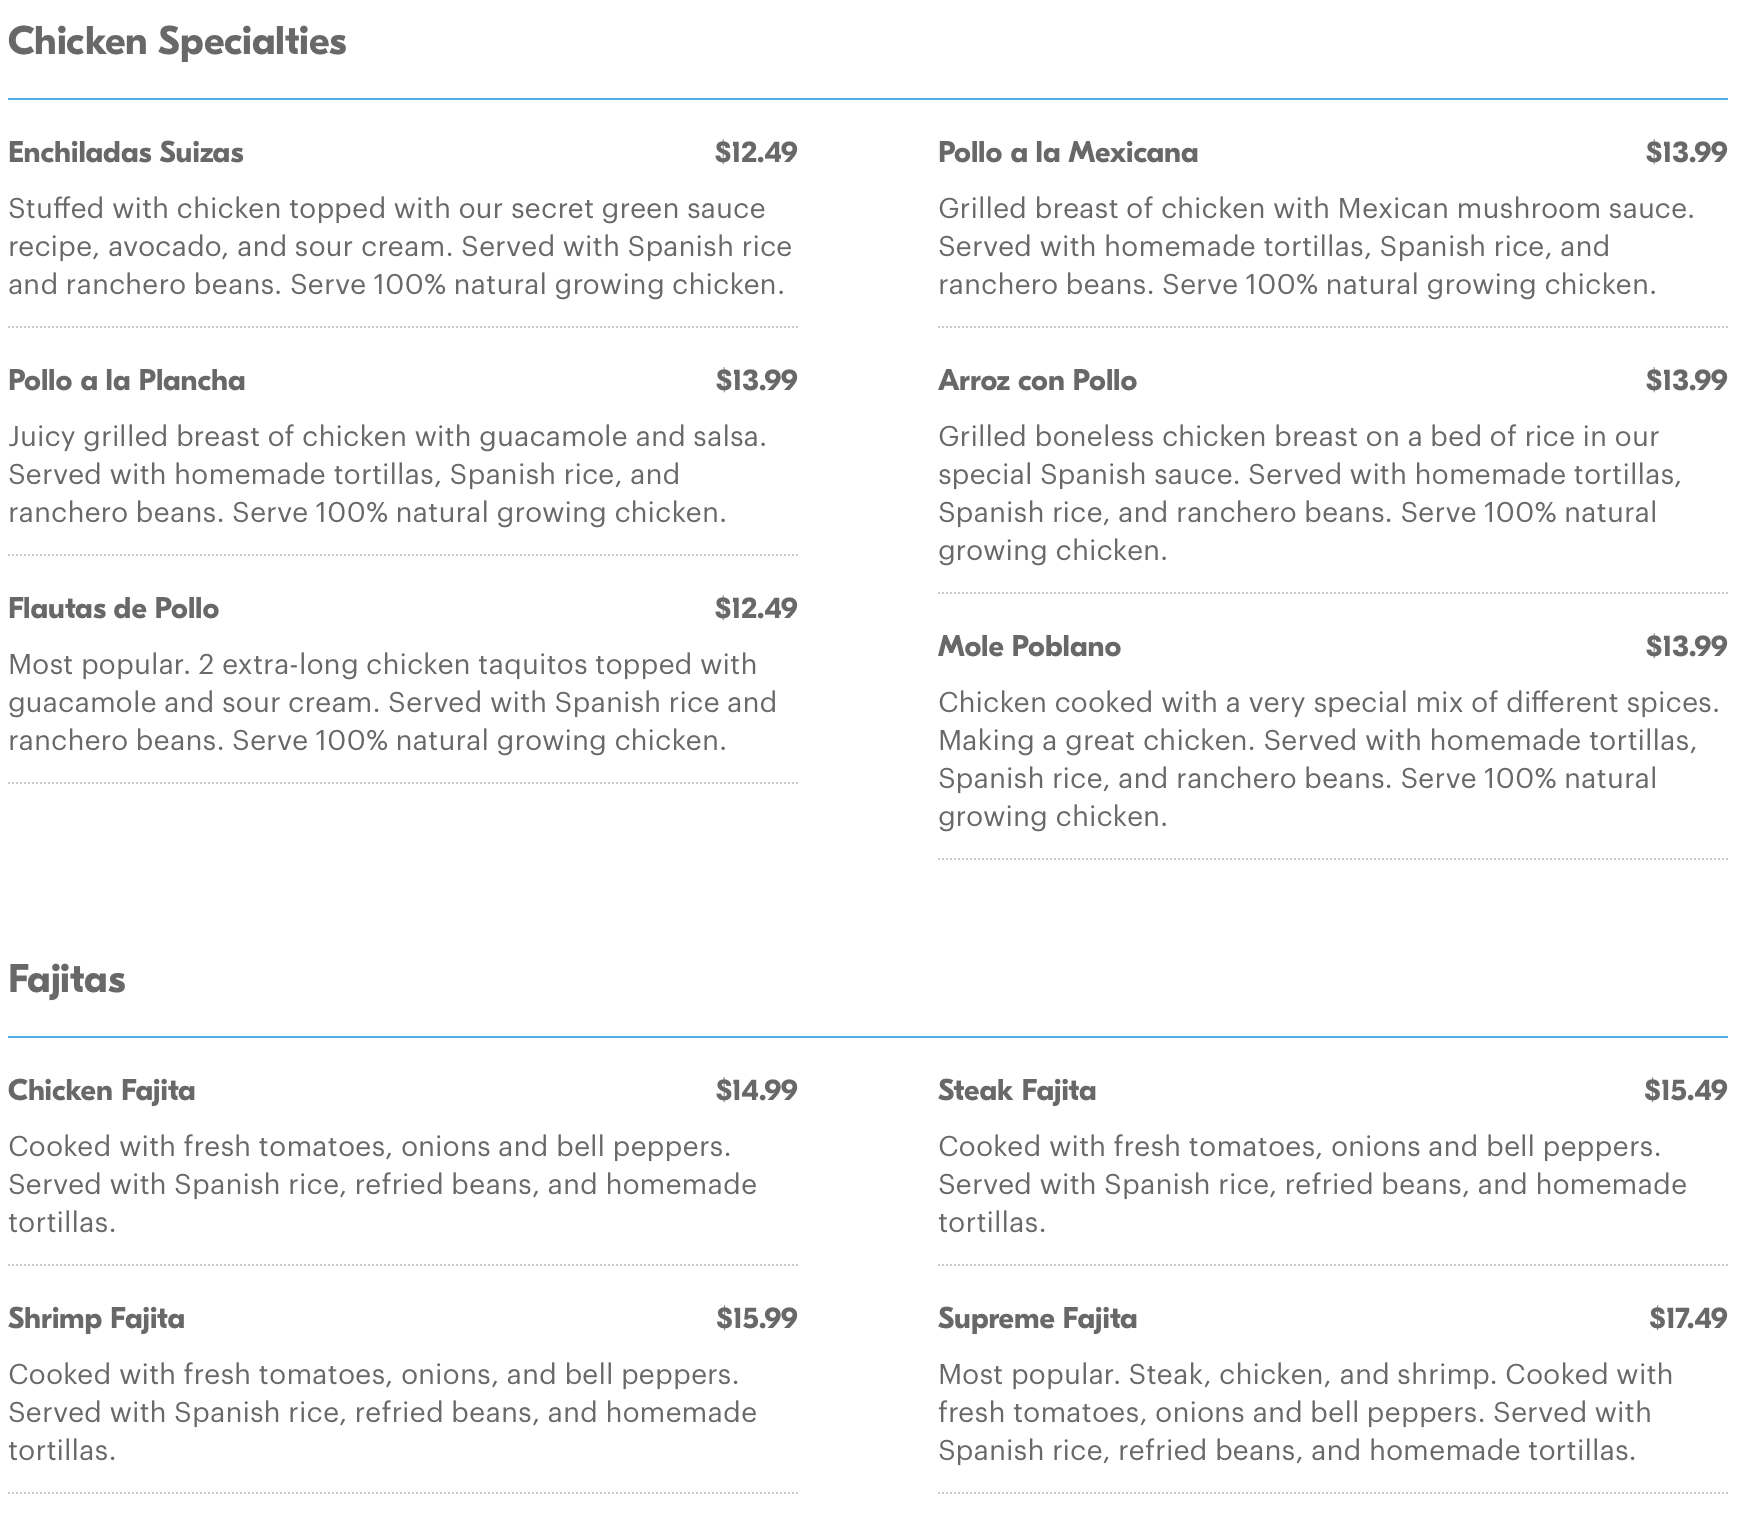This screenshot has width=1754, height=1528.
Task: Open the Chicken Fajita item
Action: click(101, 1090)
